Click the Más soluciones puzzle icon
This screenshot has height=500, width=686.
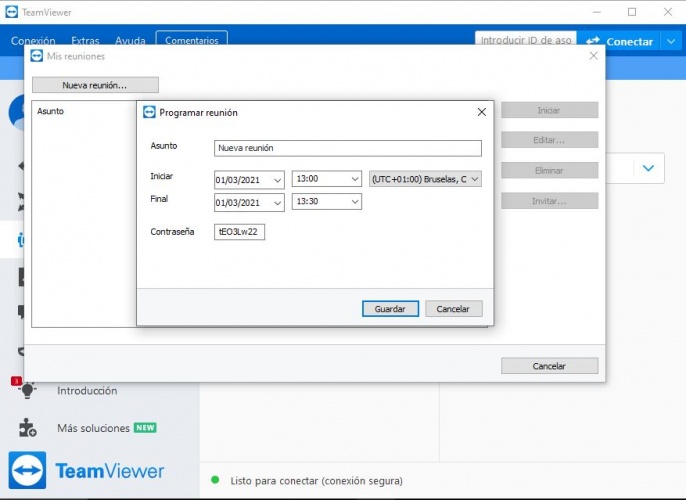click(28, 428)
